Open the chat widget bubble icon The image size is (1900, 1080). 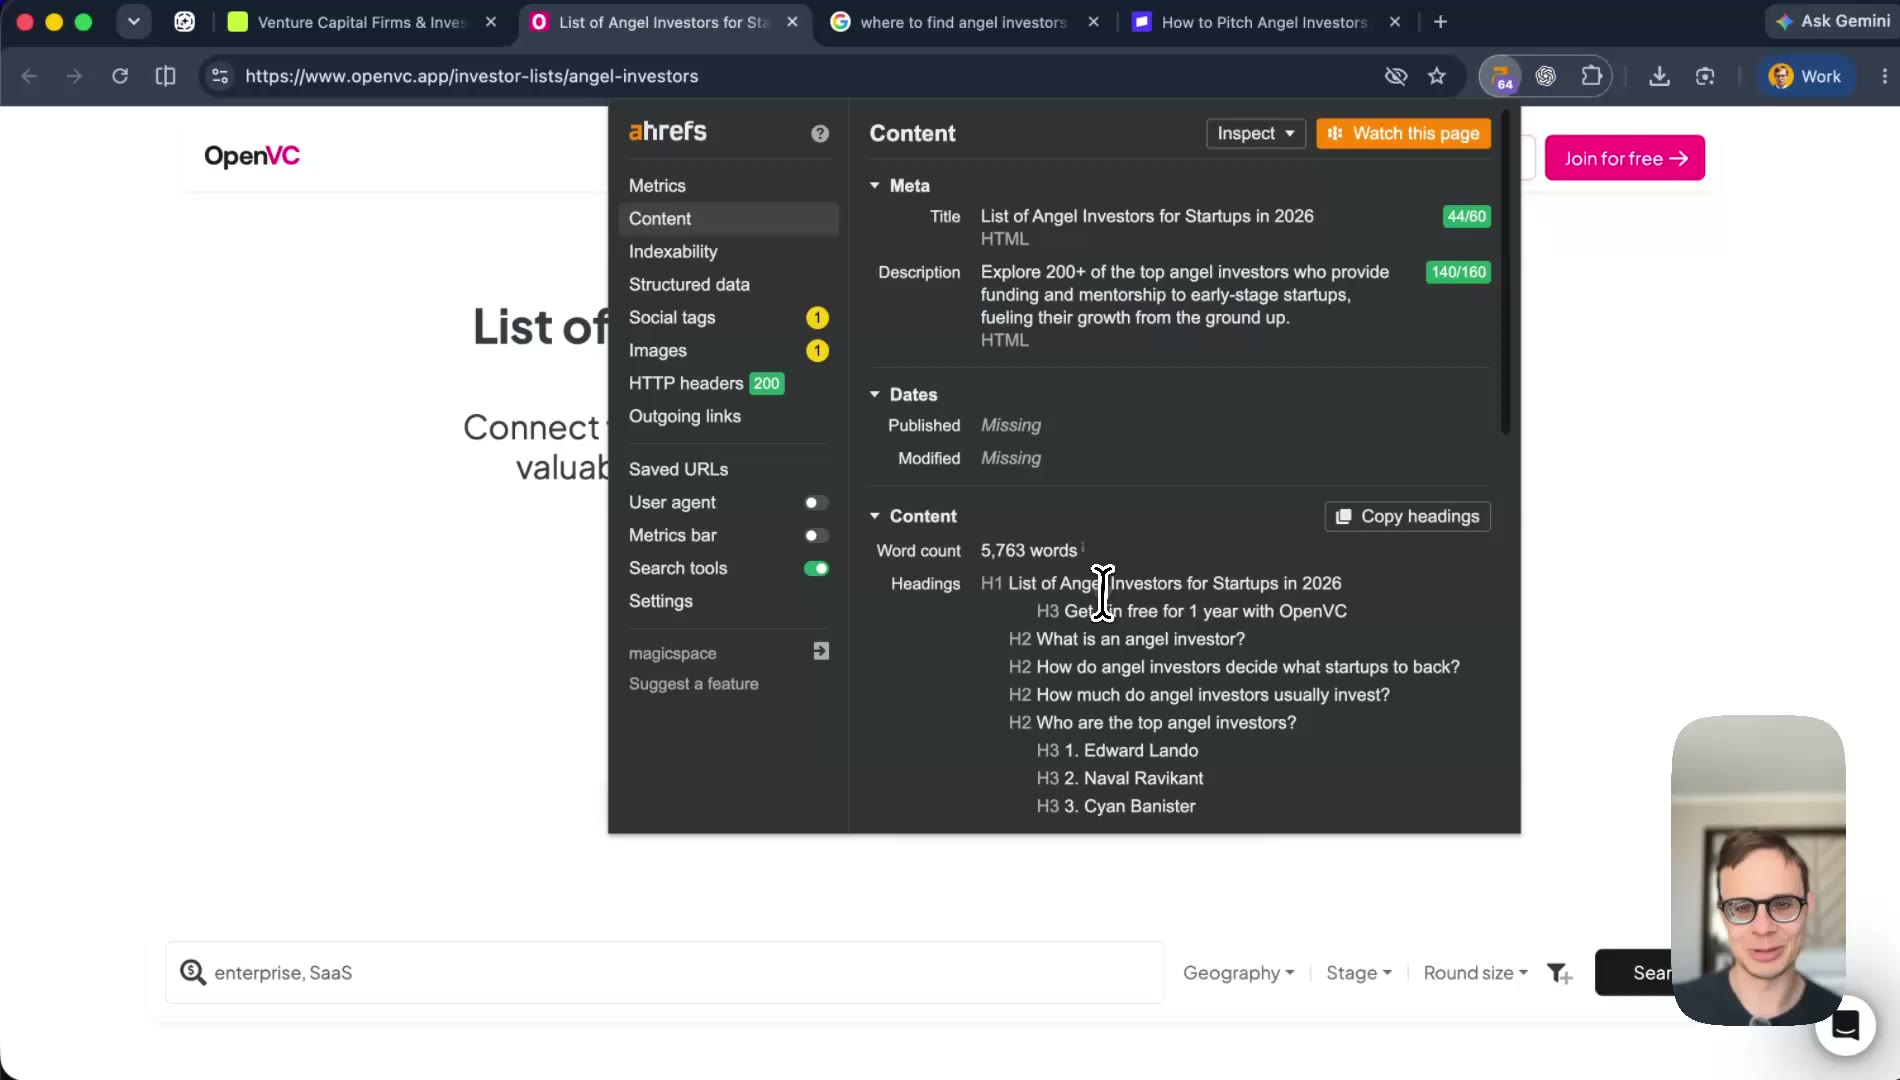1845,1025
